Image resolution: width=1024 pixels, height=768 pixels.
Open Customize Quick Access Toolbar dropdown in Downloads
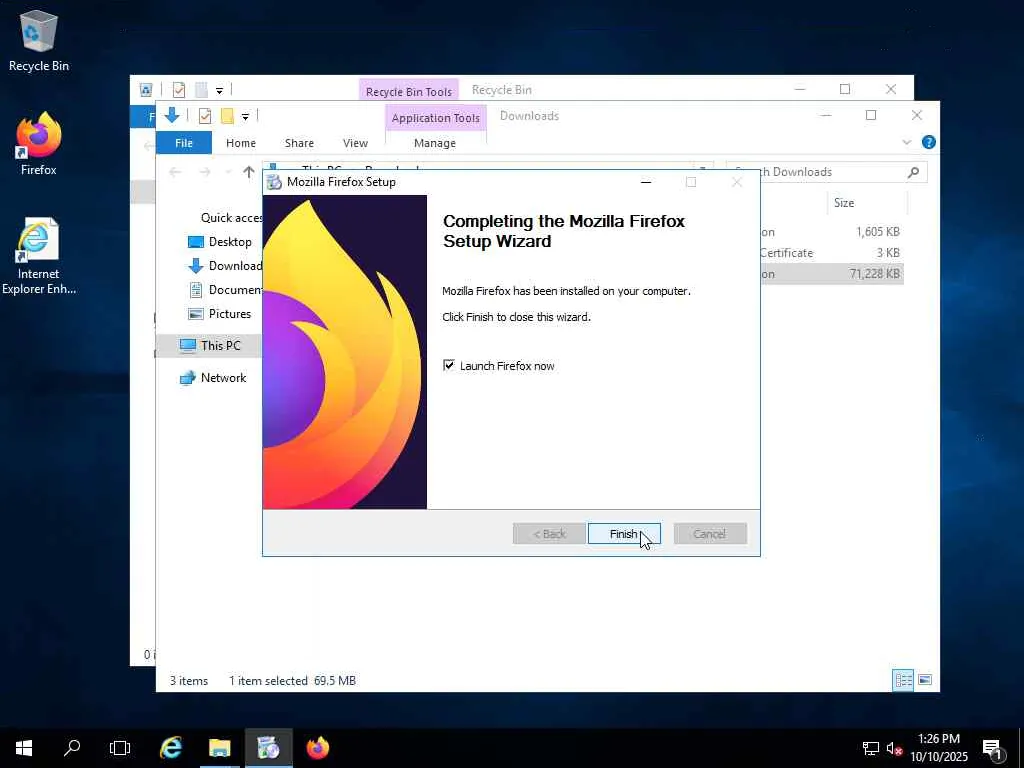tap(245, 117)
